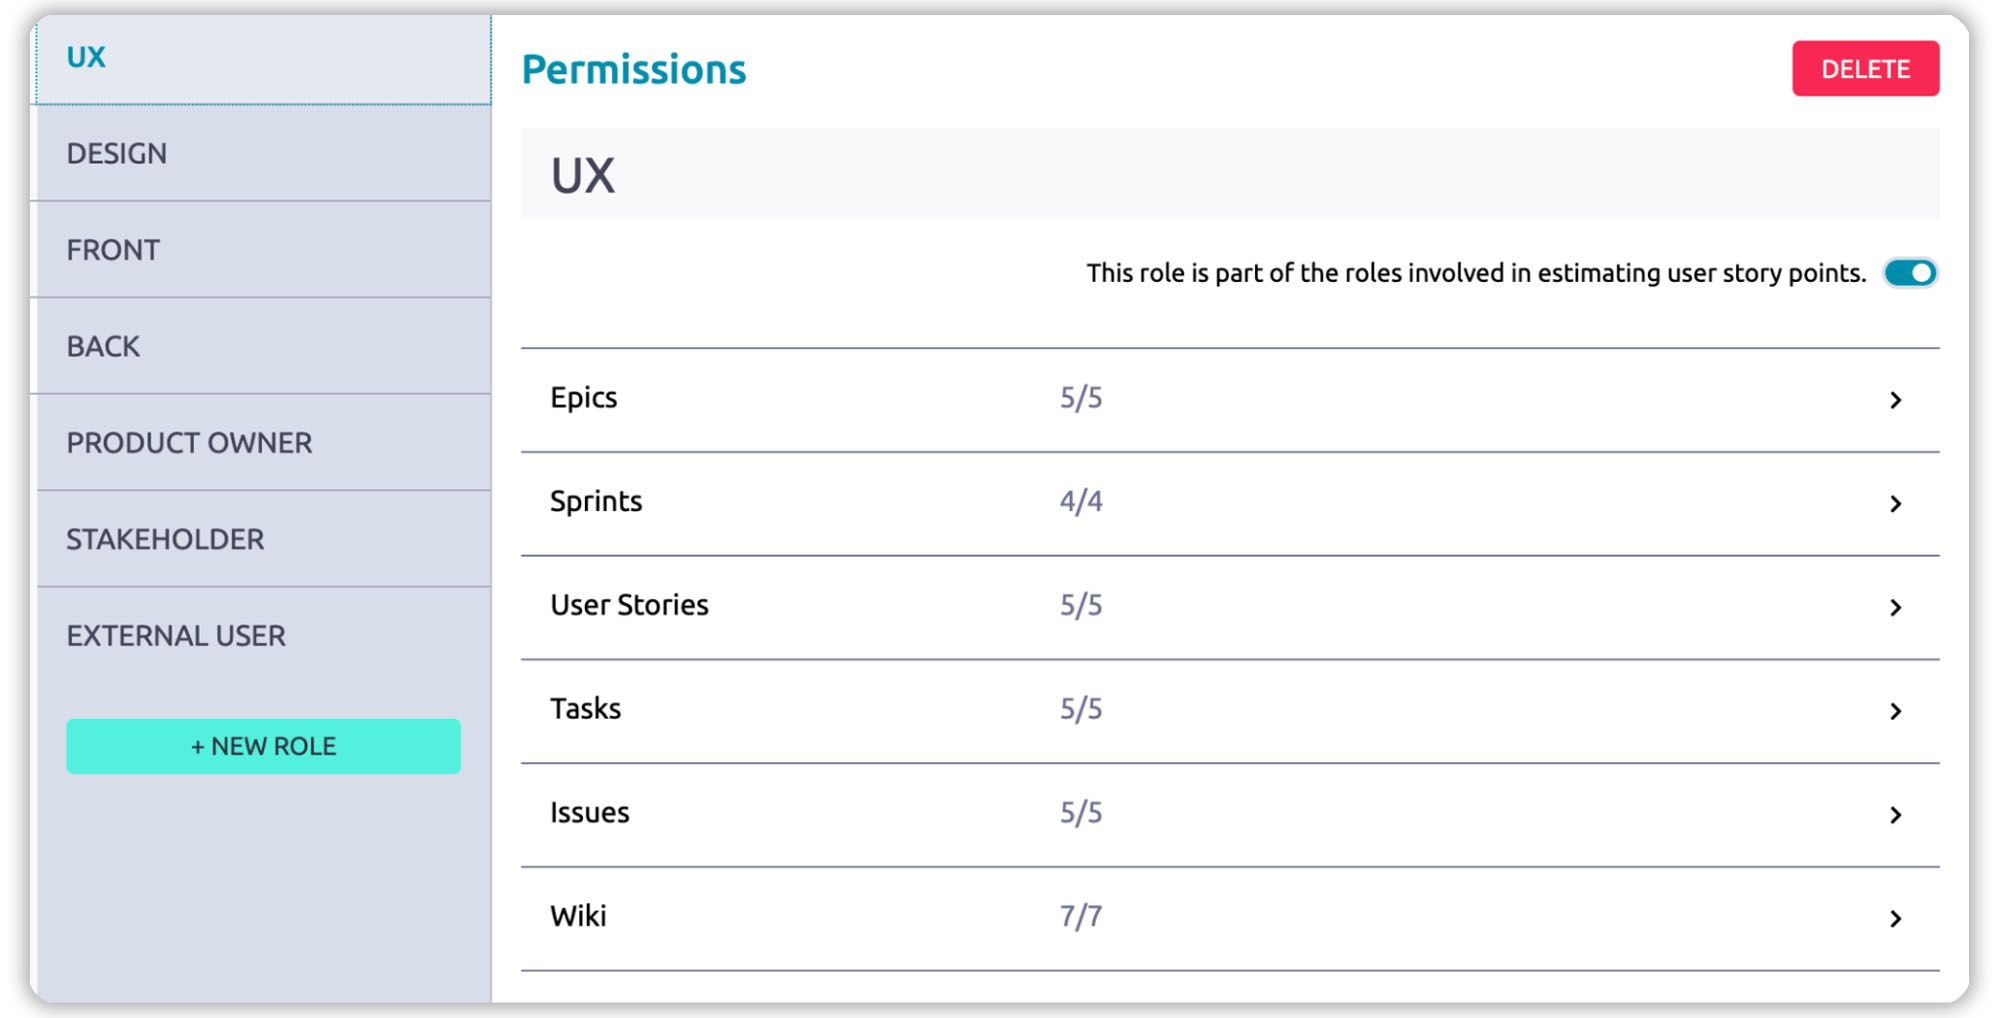Viewport: 1999px width, 1018px height.
Task: Expand the Sprints permissions chevron
Action: click(x=1894, y=503)
